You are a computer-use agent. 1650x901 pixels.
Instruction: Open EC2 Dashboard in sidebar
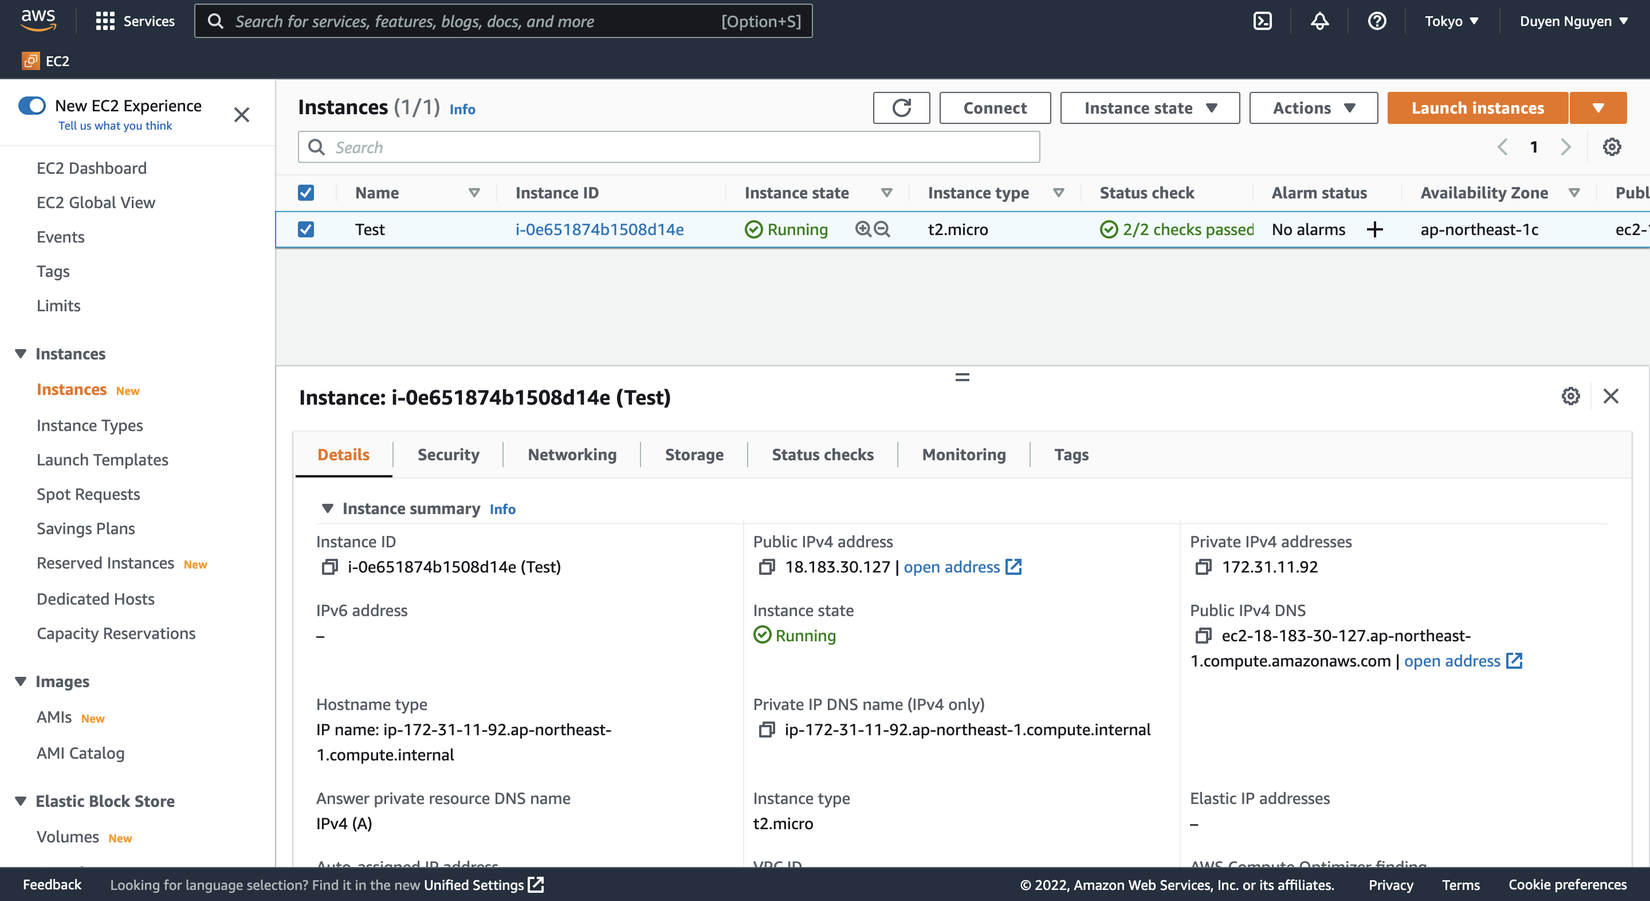click(91, 168)
